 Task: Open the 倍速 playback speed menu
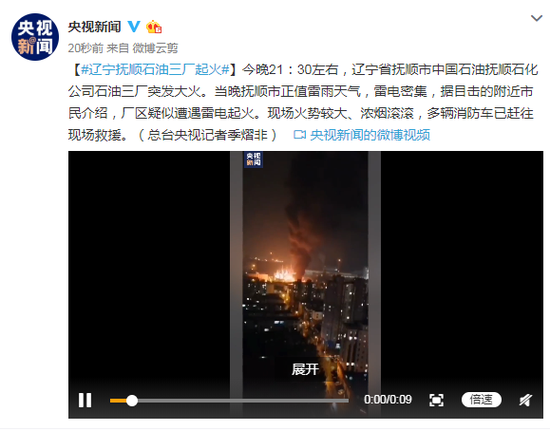[481, 400]
